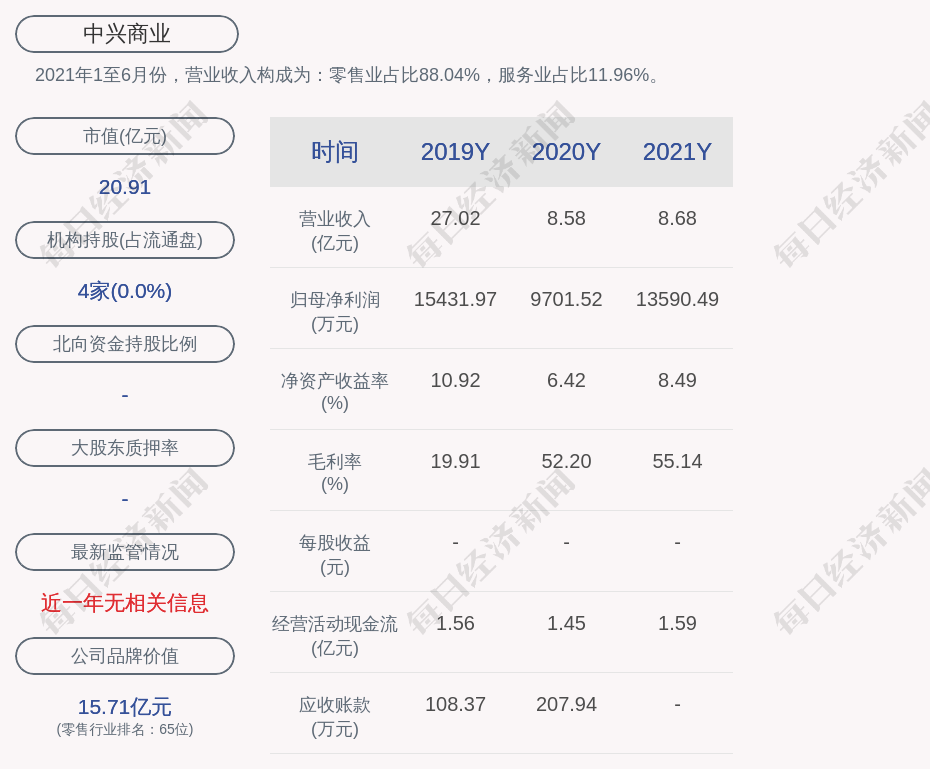The image size is (930, 769).
Task: Select the 2020 revenue value 8.58
Action: point(566,218)
